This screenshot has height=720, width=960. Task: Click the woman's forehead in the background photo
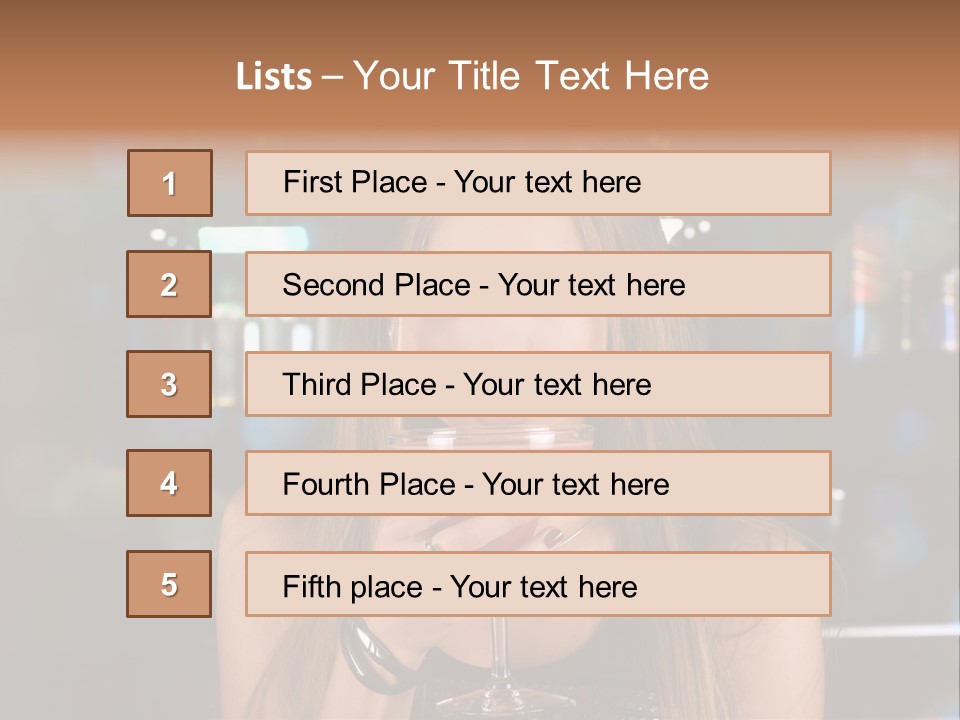pos(500,232)
